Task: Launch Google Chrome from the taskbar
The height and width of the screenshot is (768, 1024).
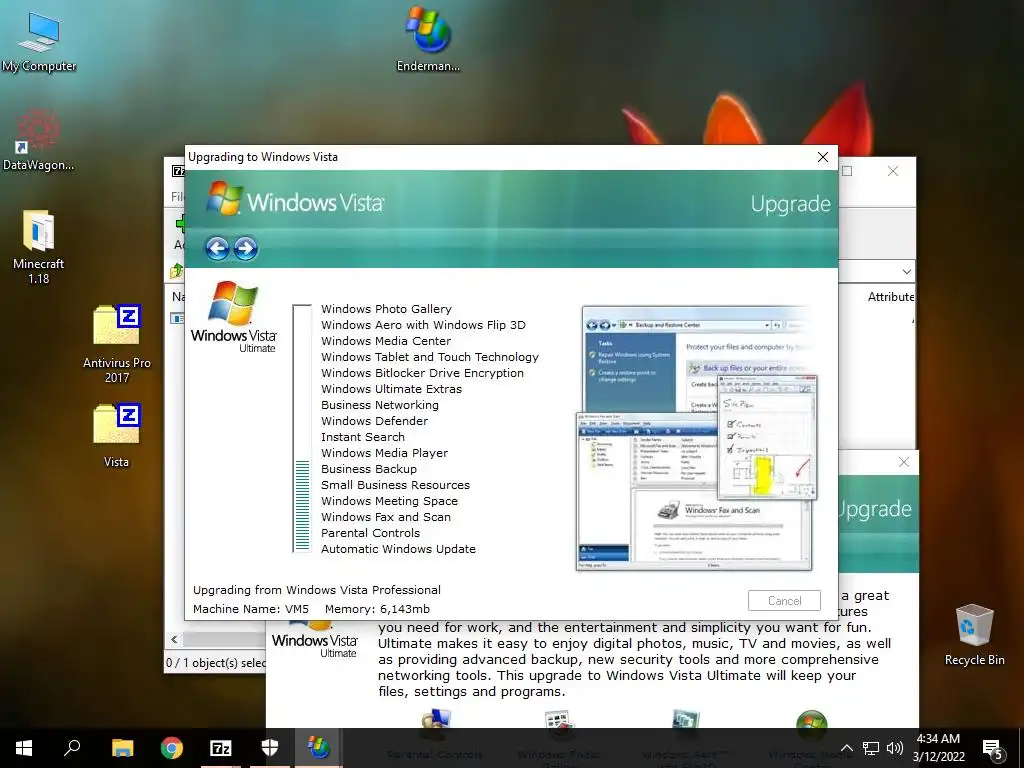Action: [172, 748]
